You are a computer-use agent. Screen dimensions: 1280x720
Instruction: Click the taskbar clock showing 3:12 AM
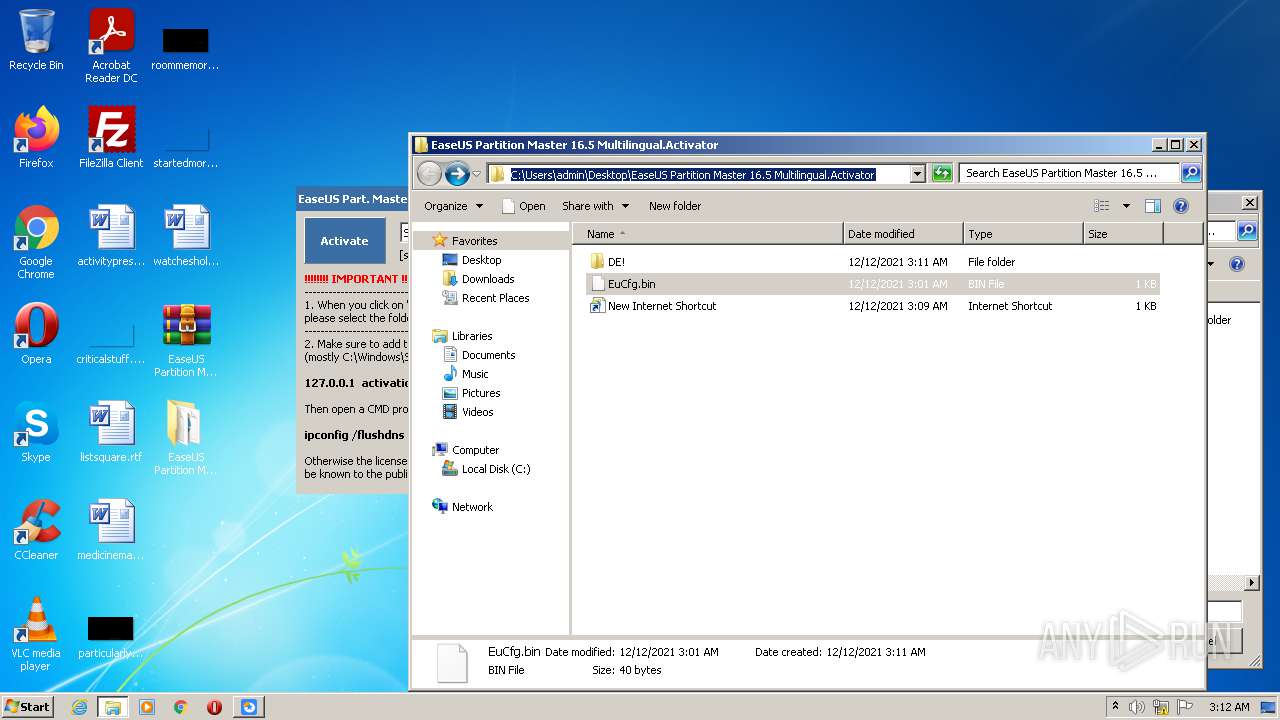[x=1229, y=707]
